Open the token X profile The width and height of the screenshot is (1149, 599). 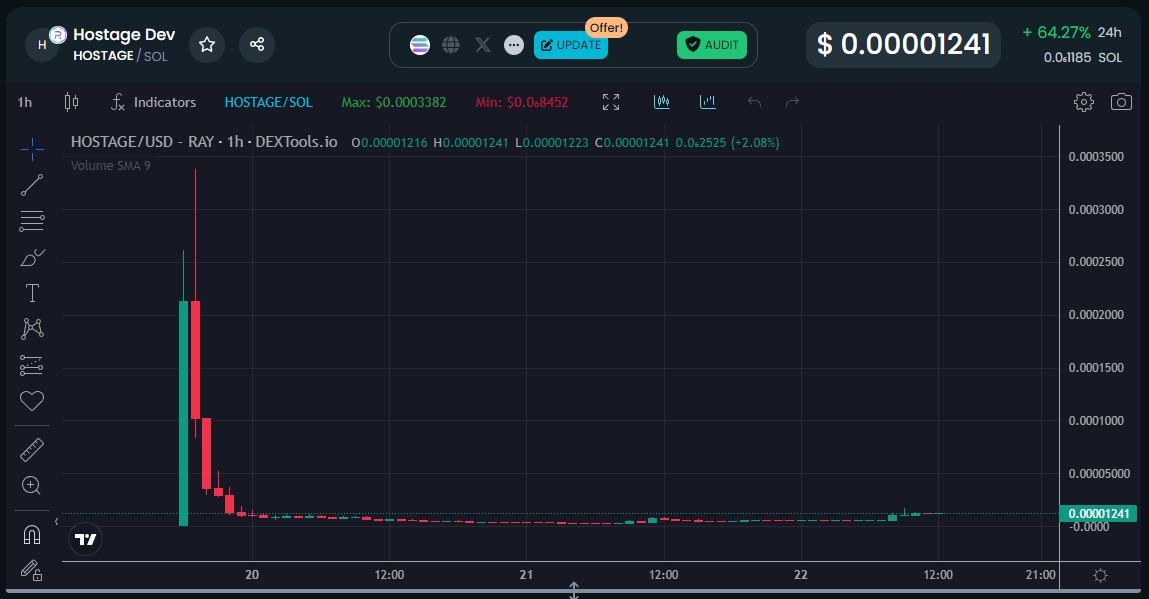click(x=482, y=45)
